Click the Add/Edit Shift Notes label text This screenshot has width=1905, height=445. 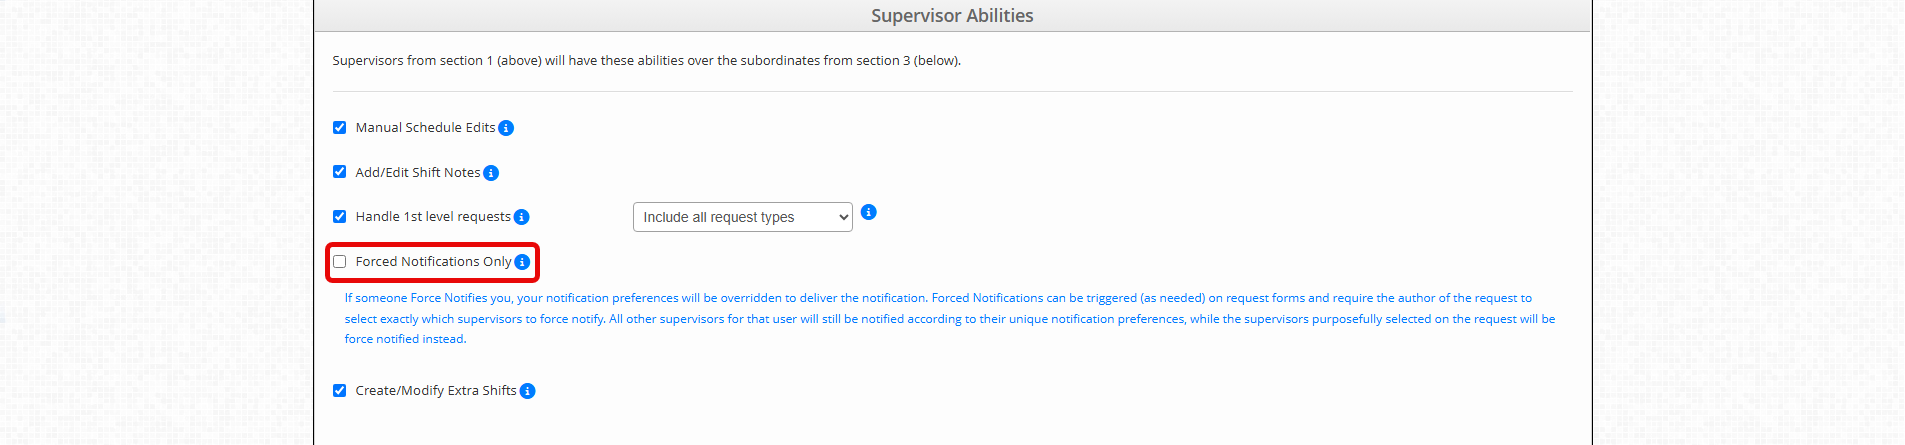(418, 172)
